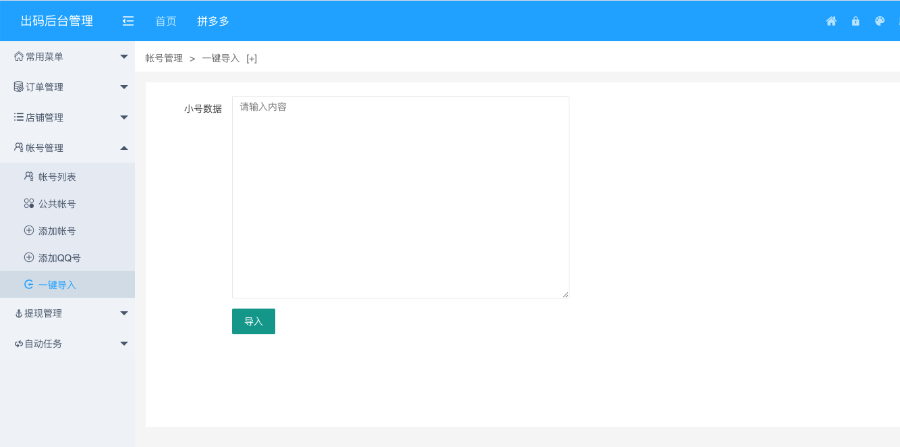Click the 订单管理 menu label

[x=44, y=87]
